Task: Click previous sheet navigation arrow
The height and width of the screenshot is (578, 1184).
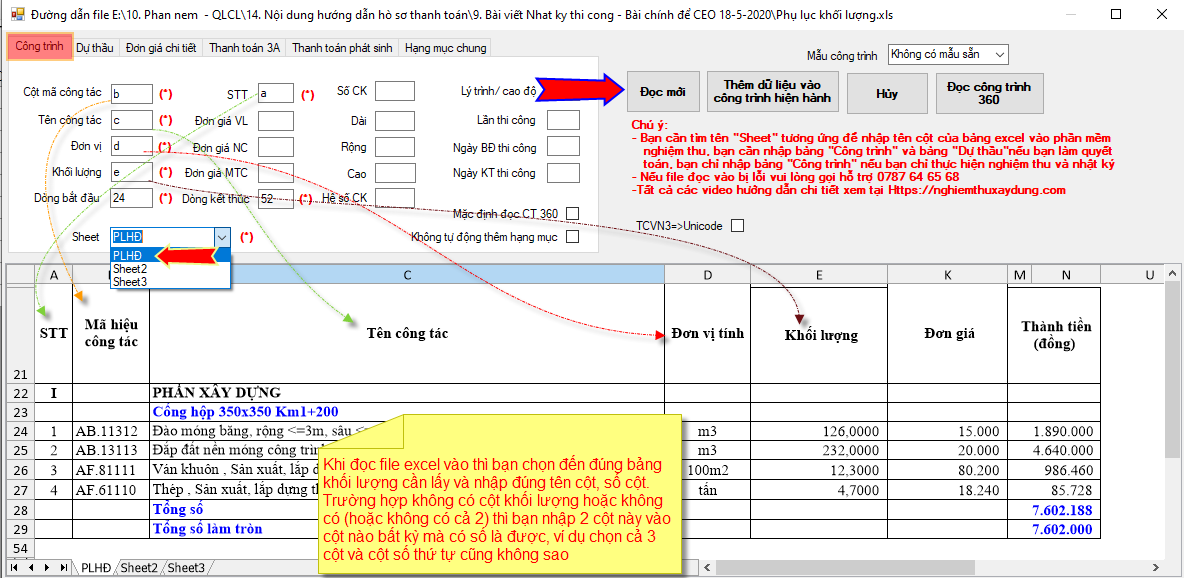Action: coord(32,568)
